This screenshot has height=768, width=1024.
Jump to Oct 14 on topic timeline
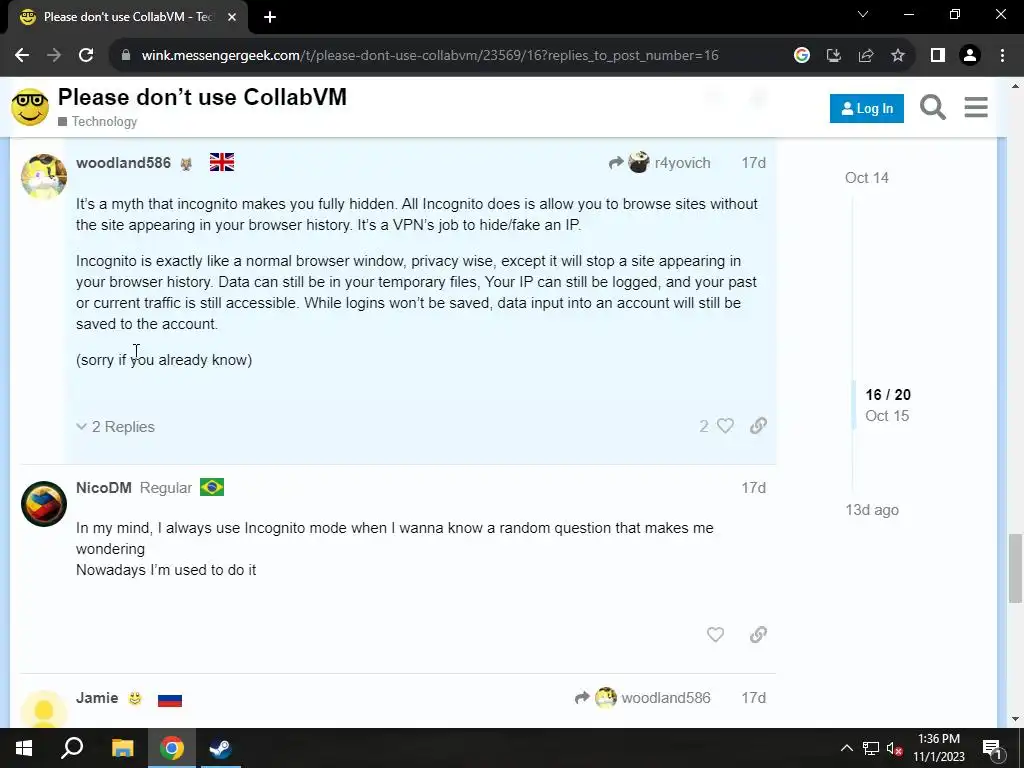[867, 178]
